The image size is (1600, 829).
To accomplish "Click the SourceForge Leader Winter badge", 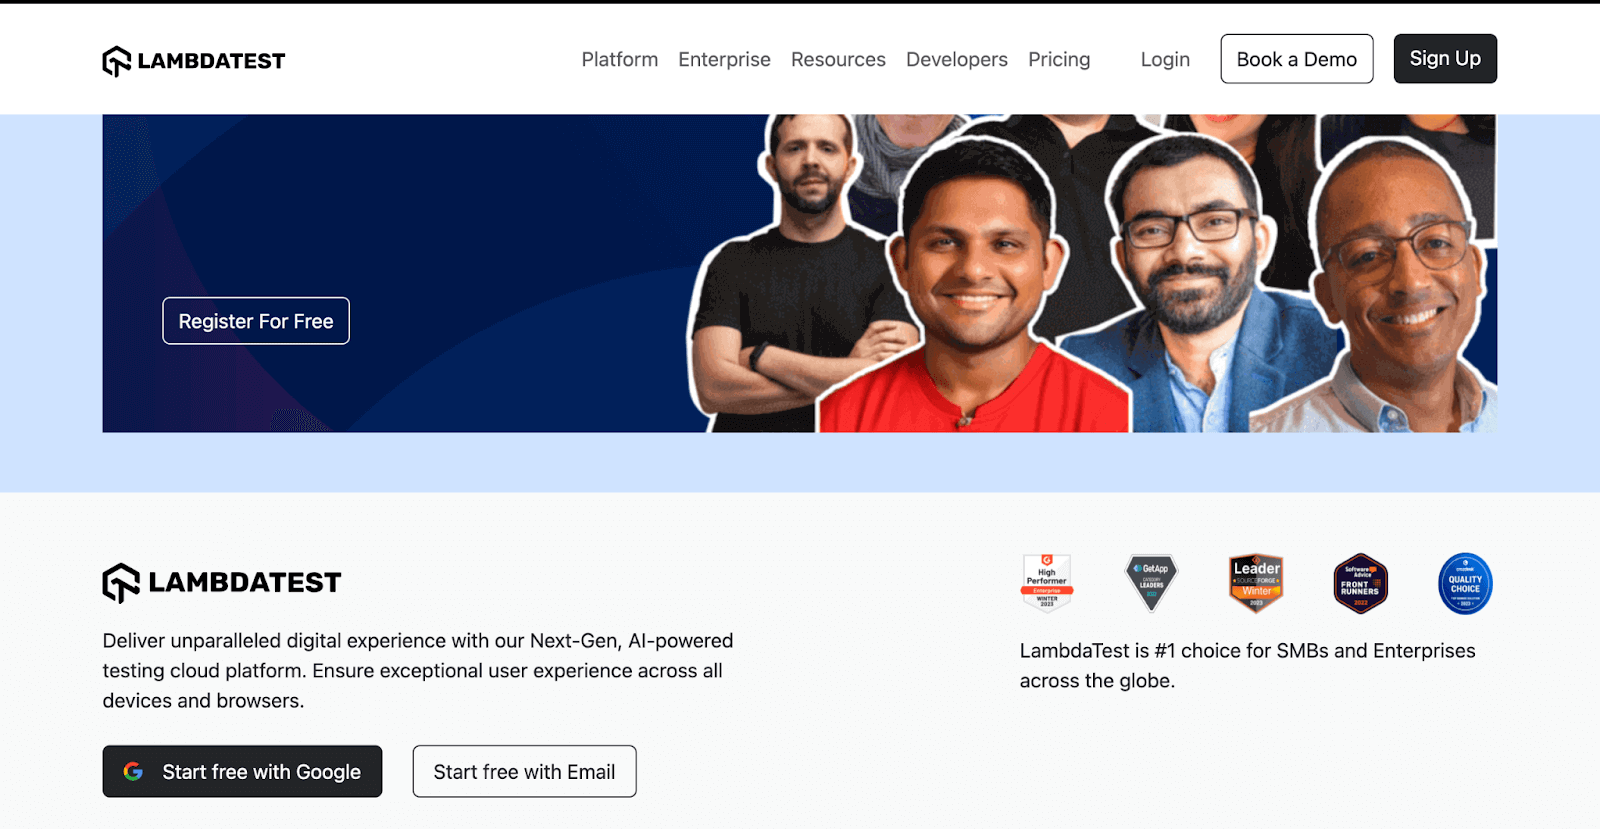I will pos(1256,583).
